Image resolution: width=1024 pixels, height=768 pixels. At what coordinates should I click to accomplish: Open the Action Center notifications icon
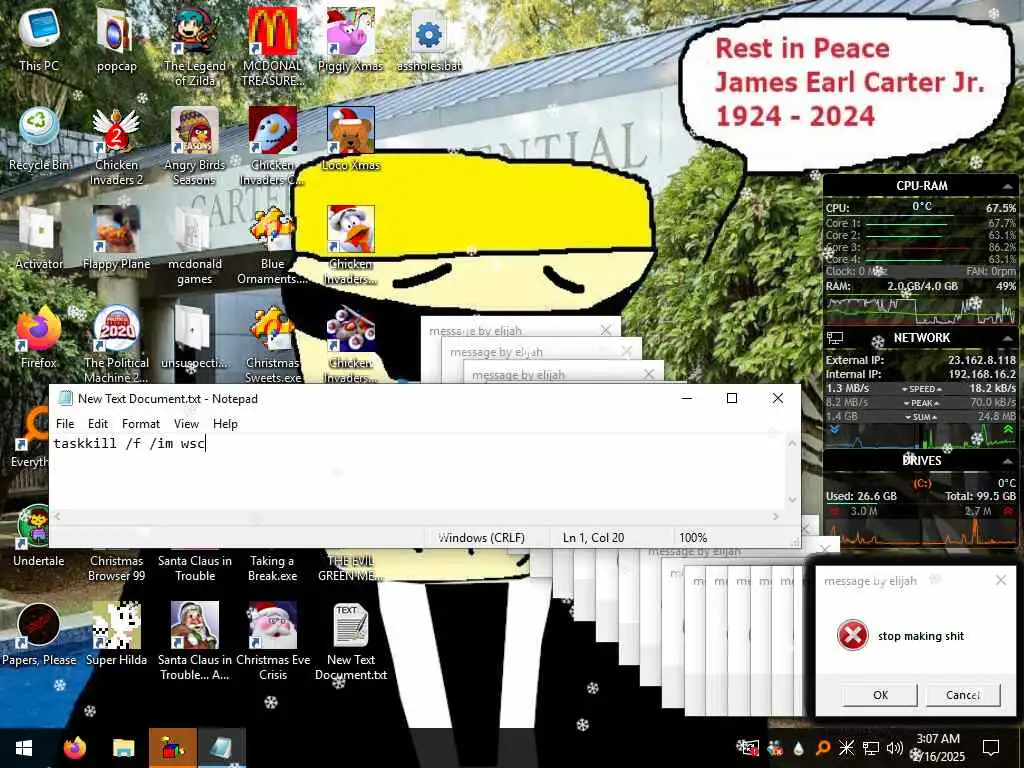(991, 748)
